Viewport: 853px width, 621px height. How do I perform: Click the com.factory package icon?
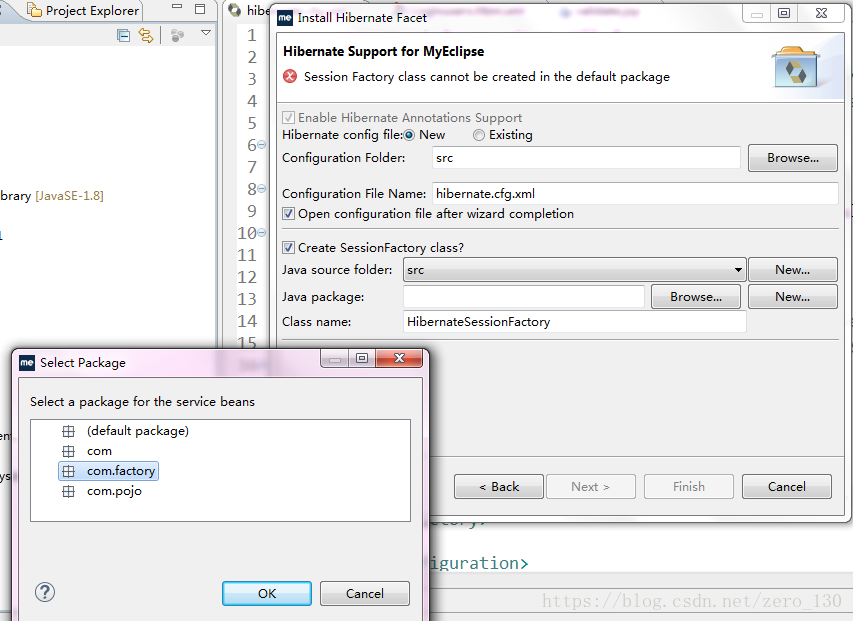[69, 471]
